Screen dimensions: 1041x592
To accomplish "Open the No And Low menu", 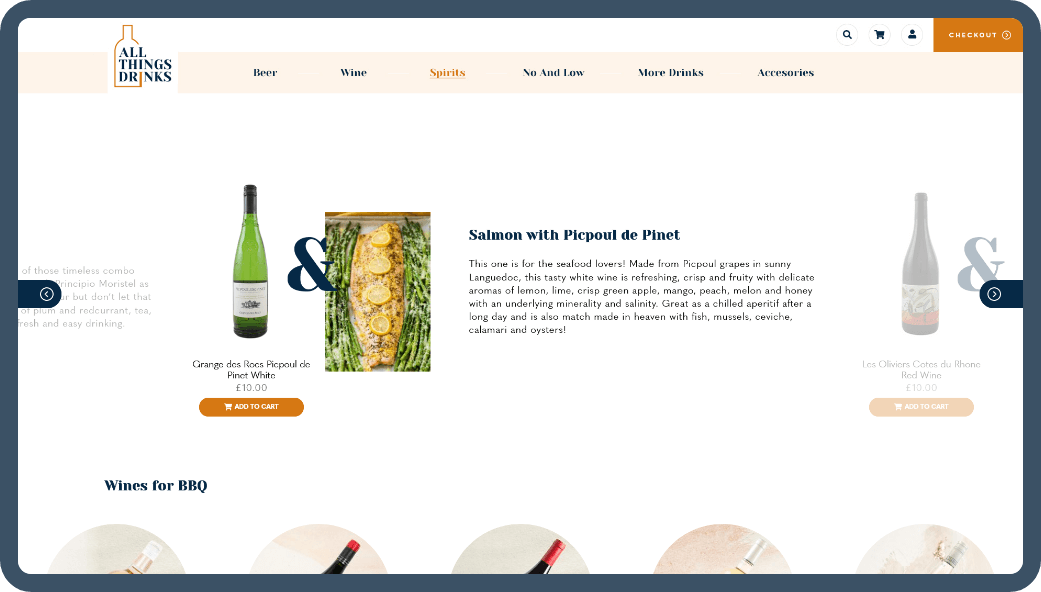I will (553, 72).
